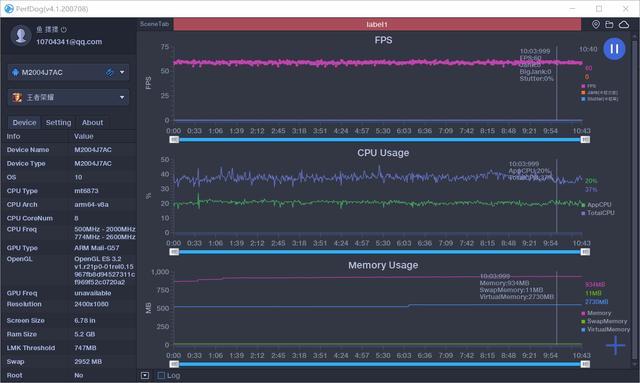Click the Value column header
The height and width of the screenshot is (383, 640).
tap(84, 136)
